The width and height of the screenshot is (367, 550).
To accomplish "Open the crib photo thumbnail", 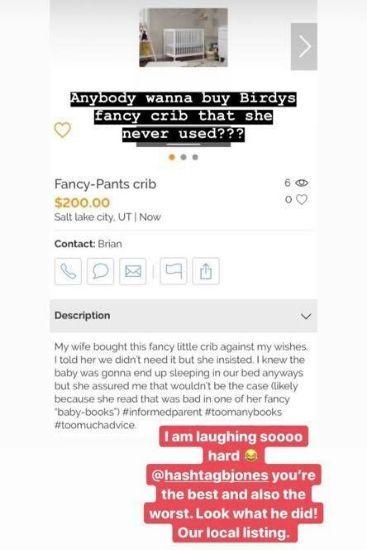I will [184, 38].
